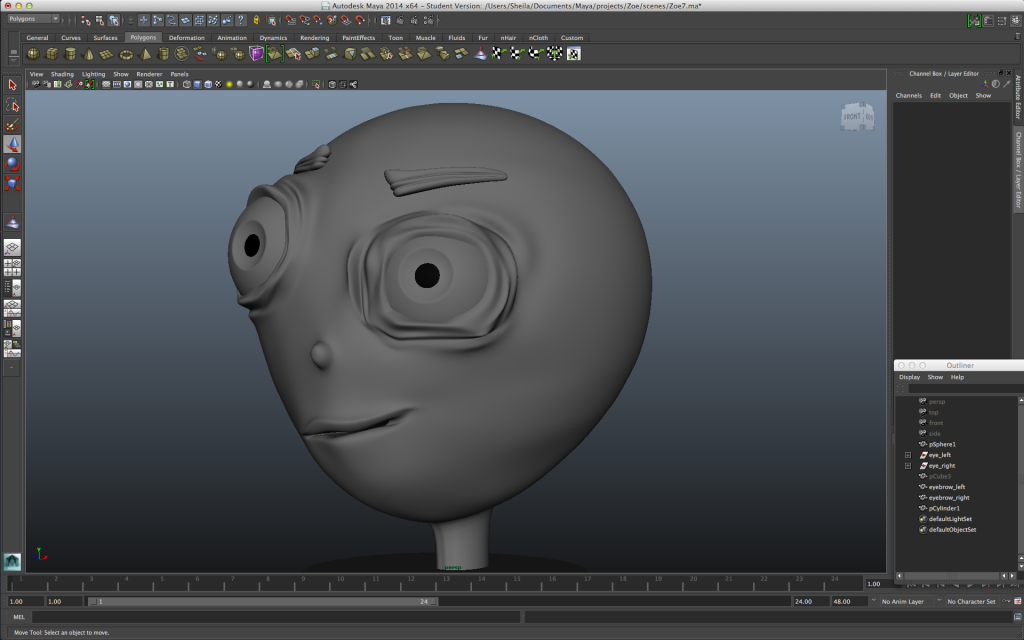Pick the red Scale tool icon

tap(12, 183)
